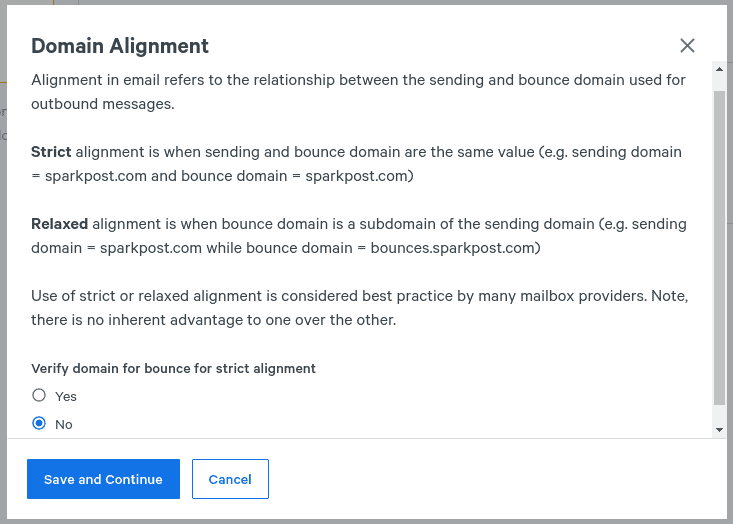
Task: Click the bold word 'Relaxed'
Action: pyautogui.click(x=59, y=224)
